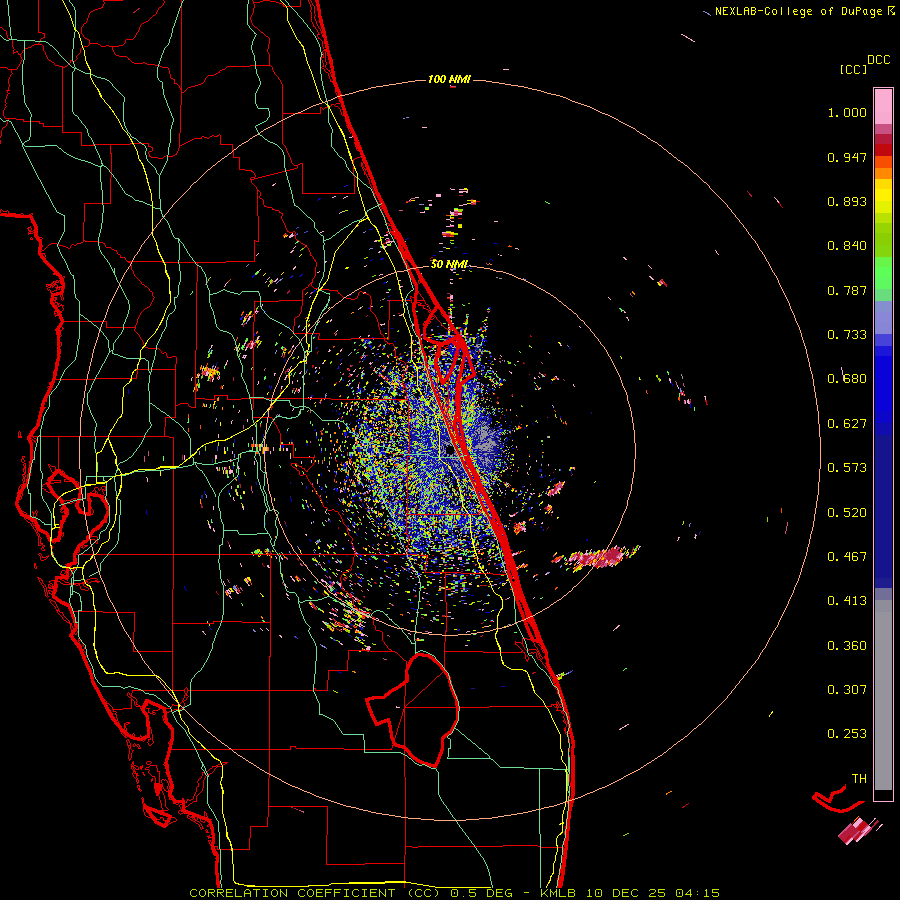Screen dimensions: 900x900
Task: Click the 10 DEC 25 date text
Action: pos(626,893)
